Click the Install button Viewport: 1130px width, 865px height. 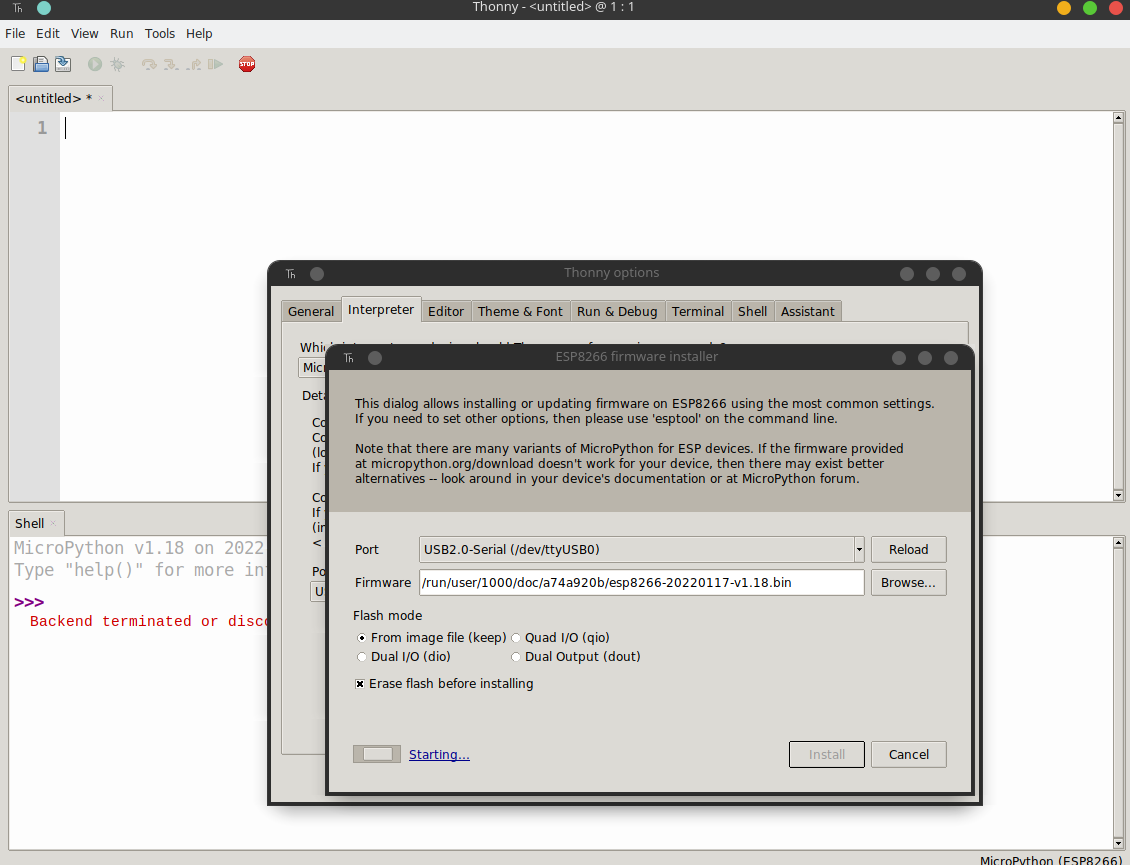[827, 755]
